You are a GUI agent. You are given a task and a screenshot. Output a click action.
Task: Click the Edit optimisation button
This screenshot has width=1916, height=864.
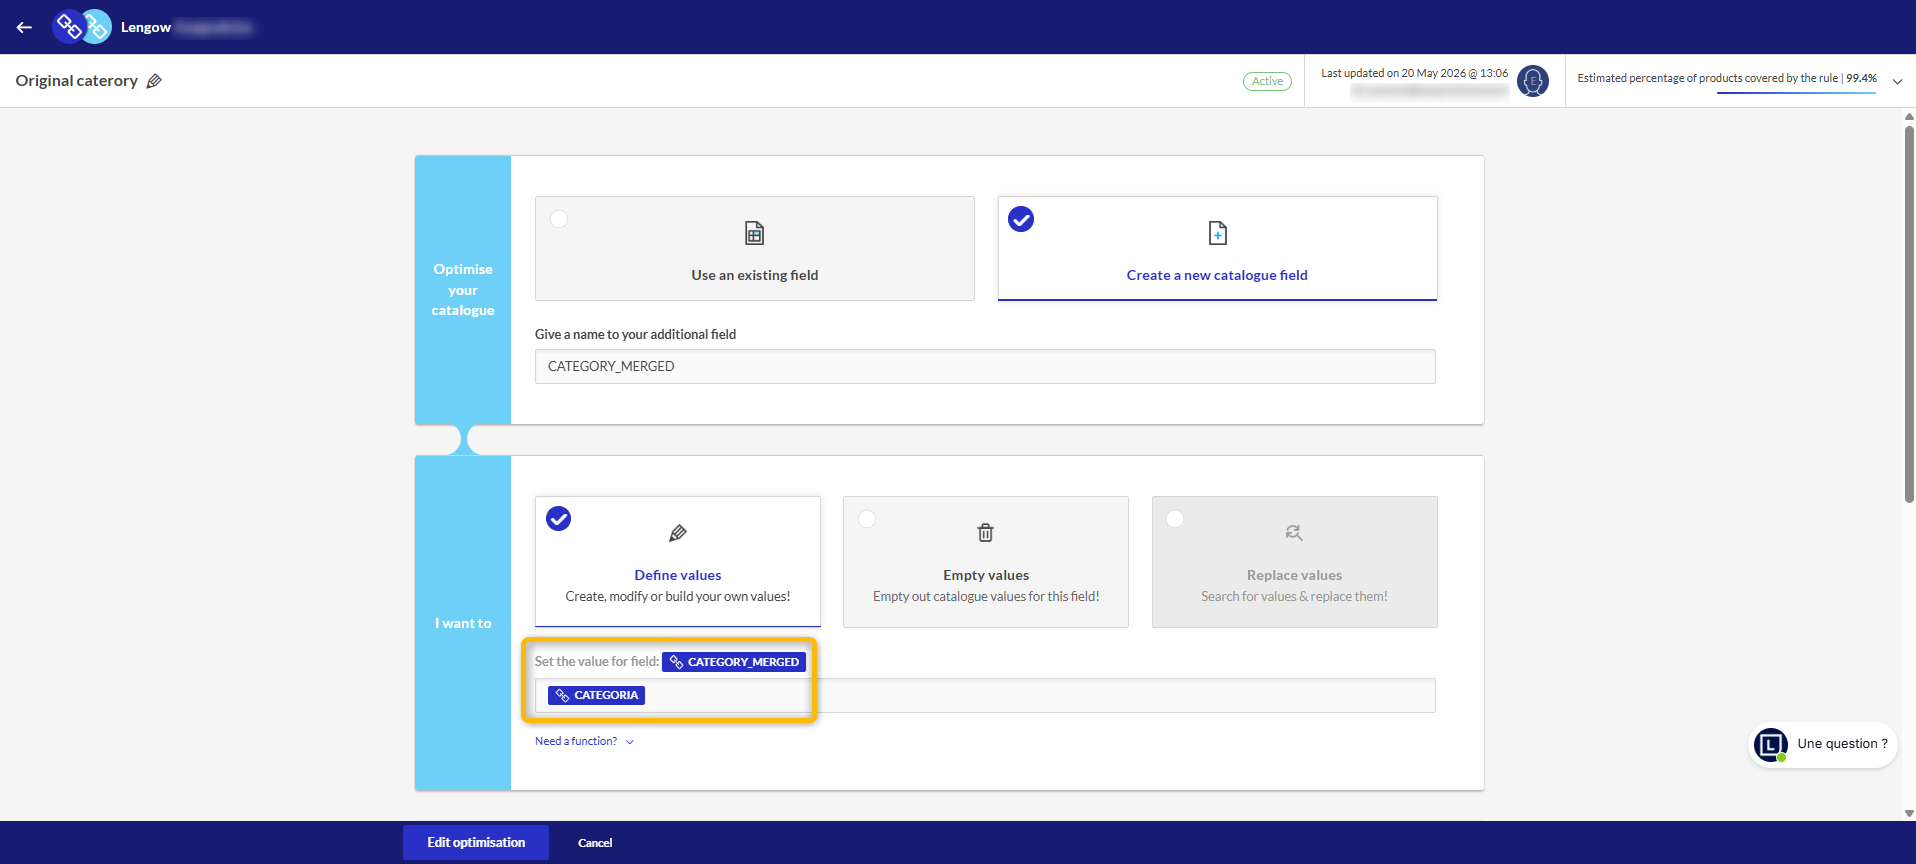476,842
